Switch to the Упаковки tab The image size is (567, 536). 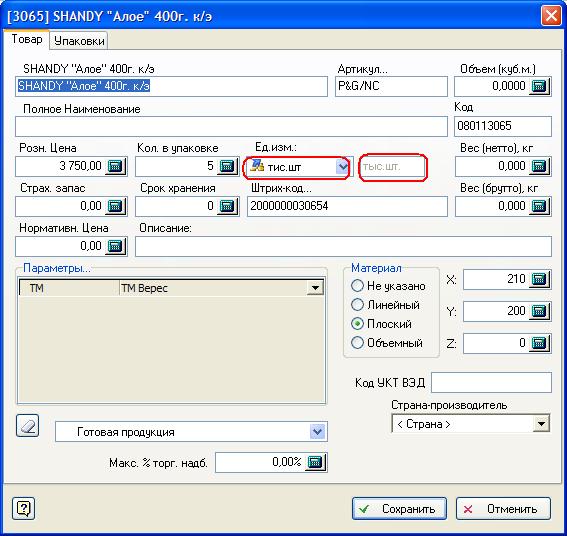[79, 41]
